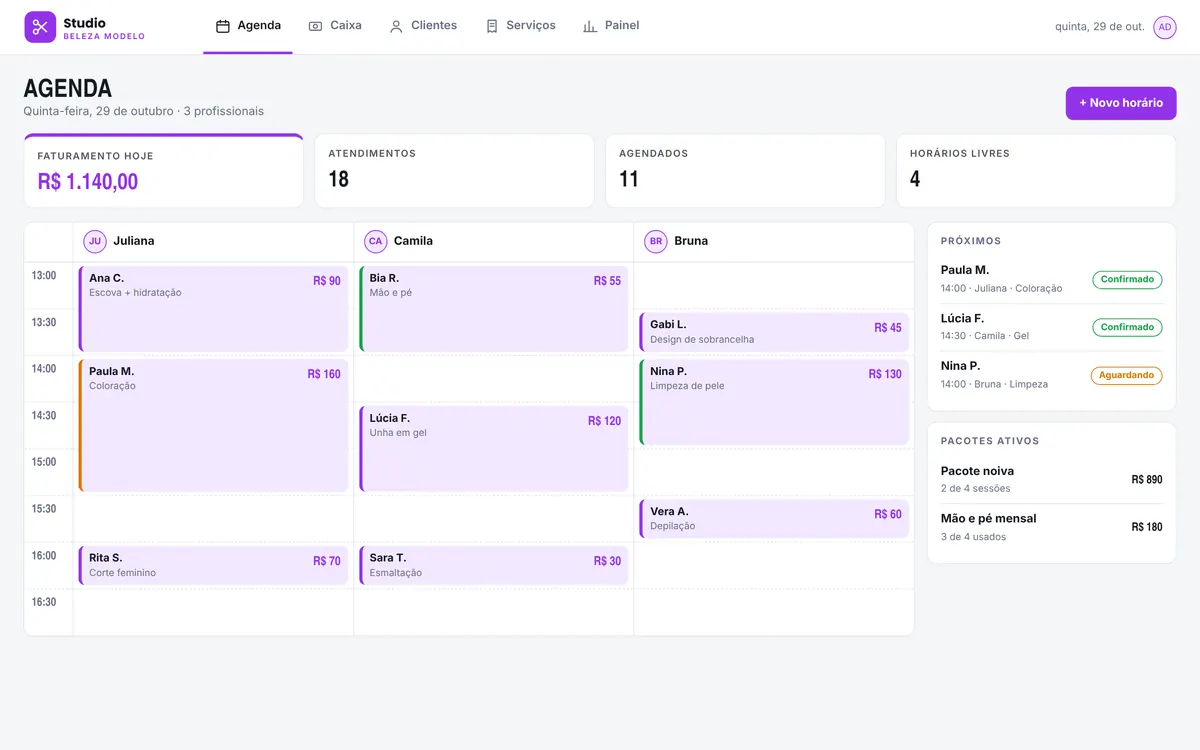The height and width of the screenshot is (750, 1200).
Task: Open the Atendimentos stat card
Action: 454,171
